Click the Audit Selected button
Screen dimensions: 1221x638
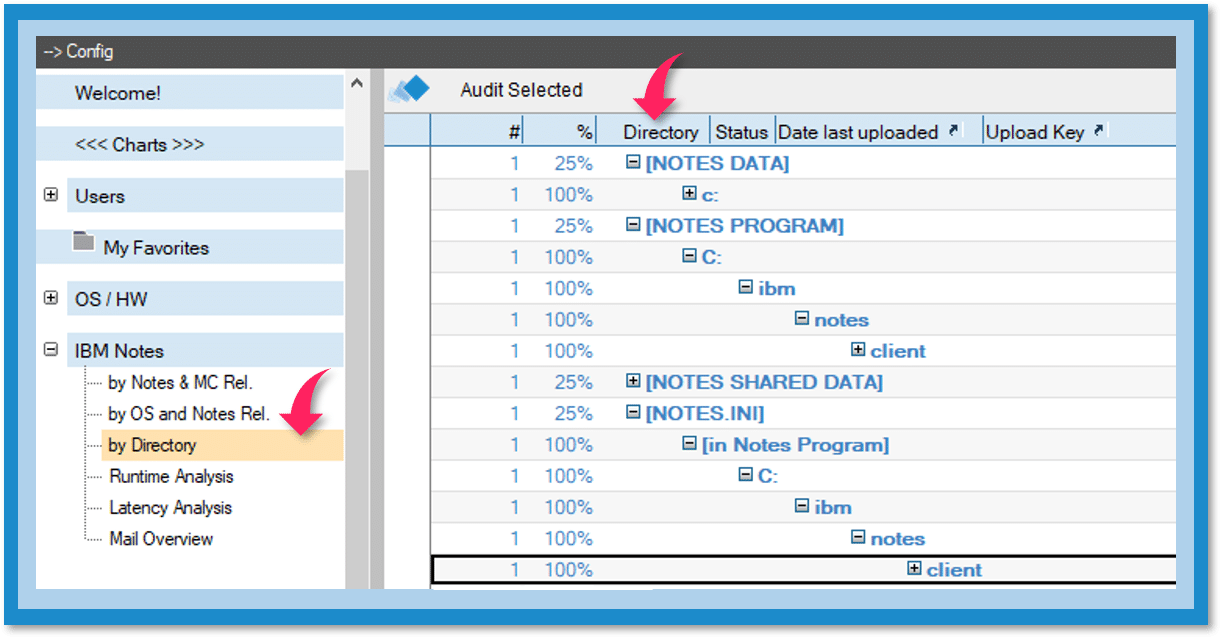point(521,90)
